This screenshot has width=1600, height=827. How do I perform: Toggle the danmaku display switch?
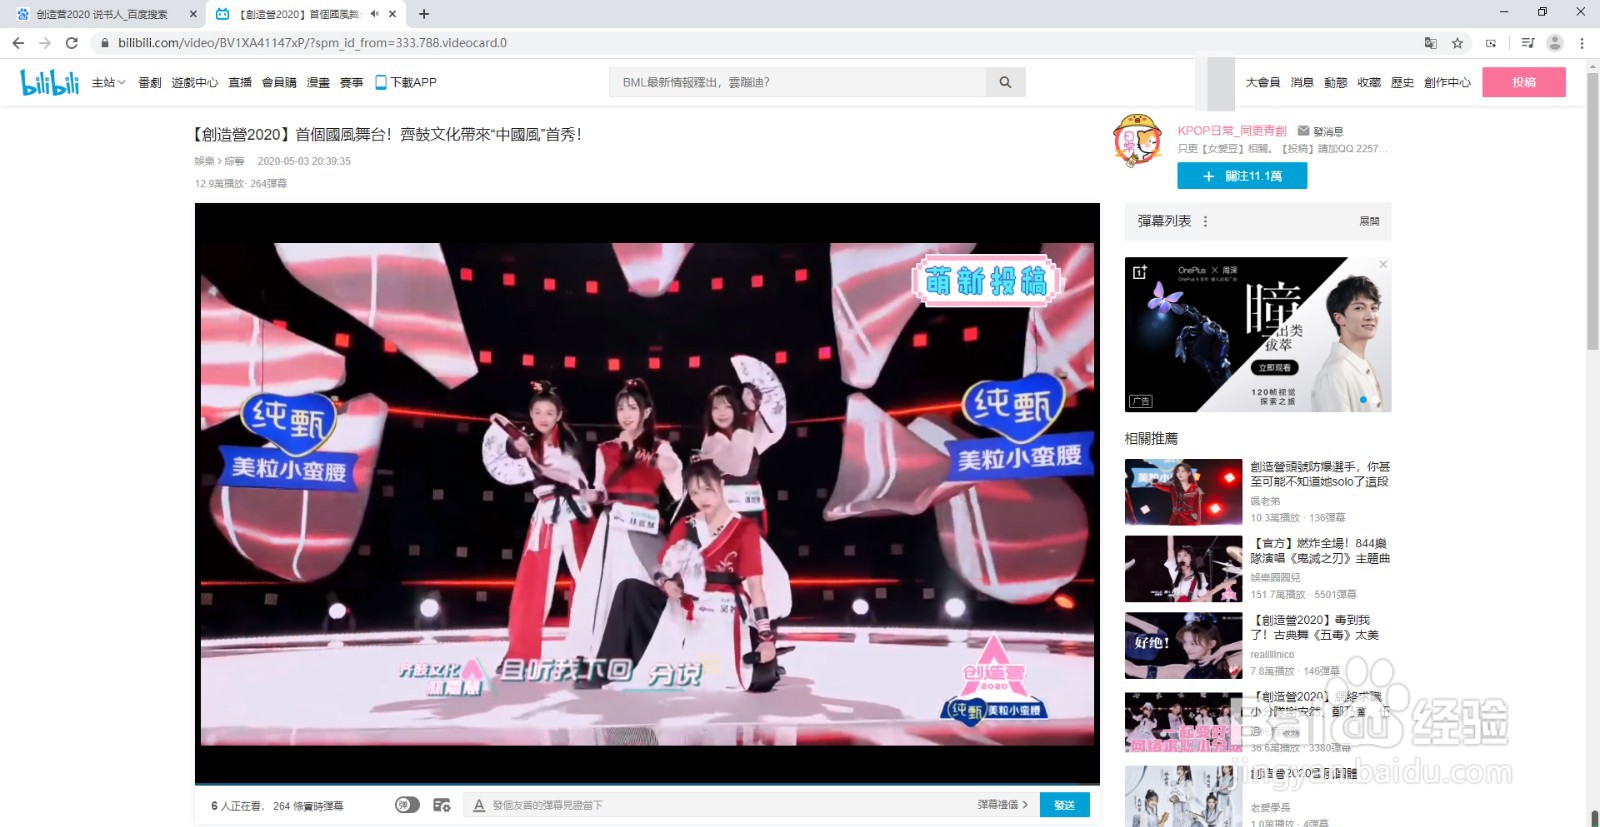407,805
